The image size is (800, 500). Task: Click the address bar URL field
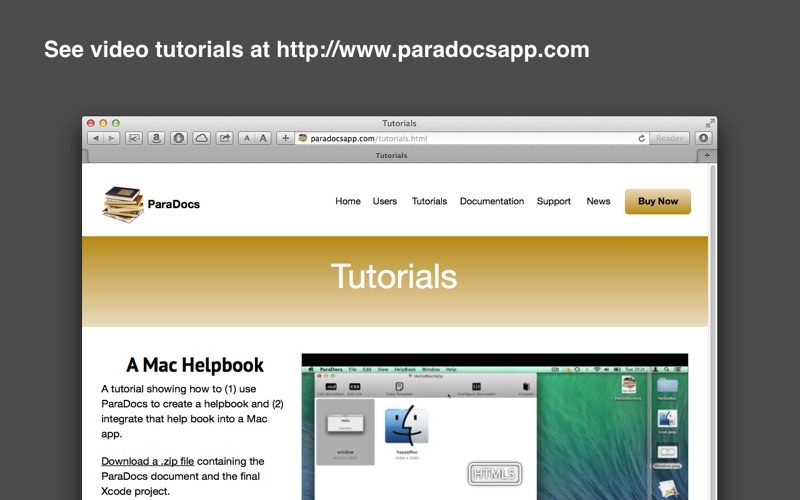[472, 138]
